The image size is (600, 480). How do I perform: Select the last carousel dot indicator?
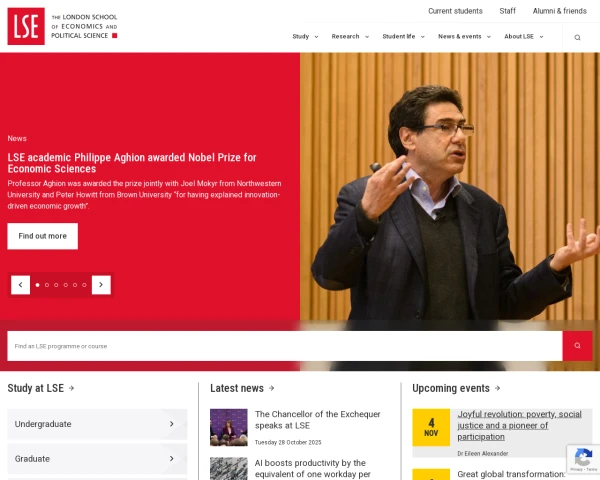84,285
